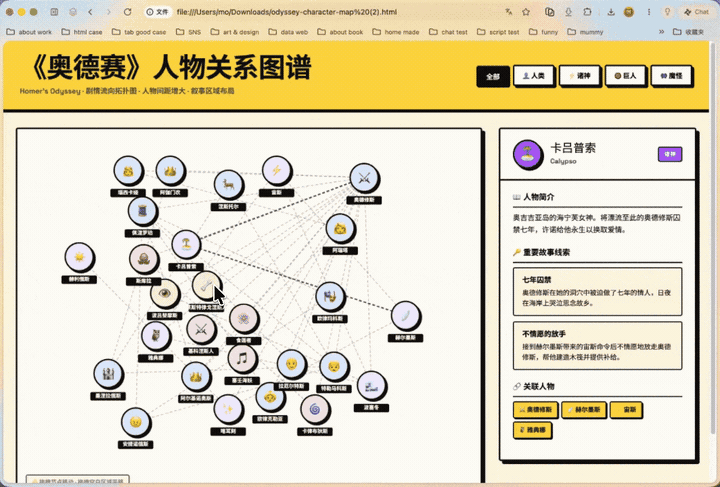720x487 pixels.
Task: Bookmark this page with the star
Action: point(526,12)
